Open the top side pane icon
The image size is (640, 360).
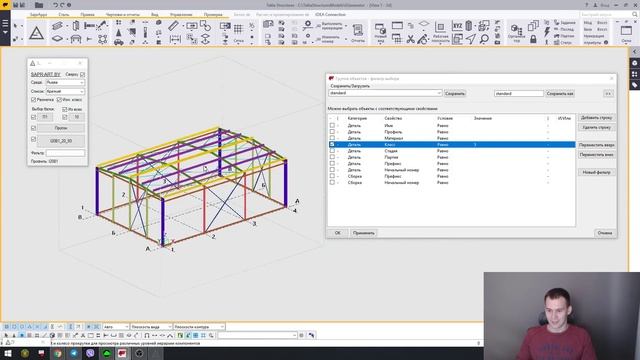[634, 63]
